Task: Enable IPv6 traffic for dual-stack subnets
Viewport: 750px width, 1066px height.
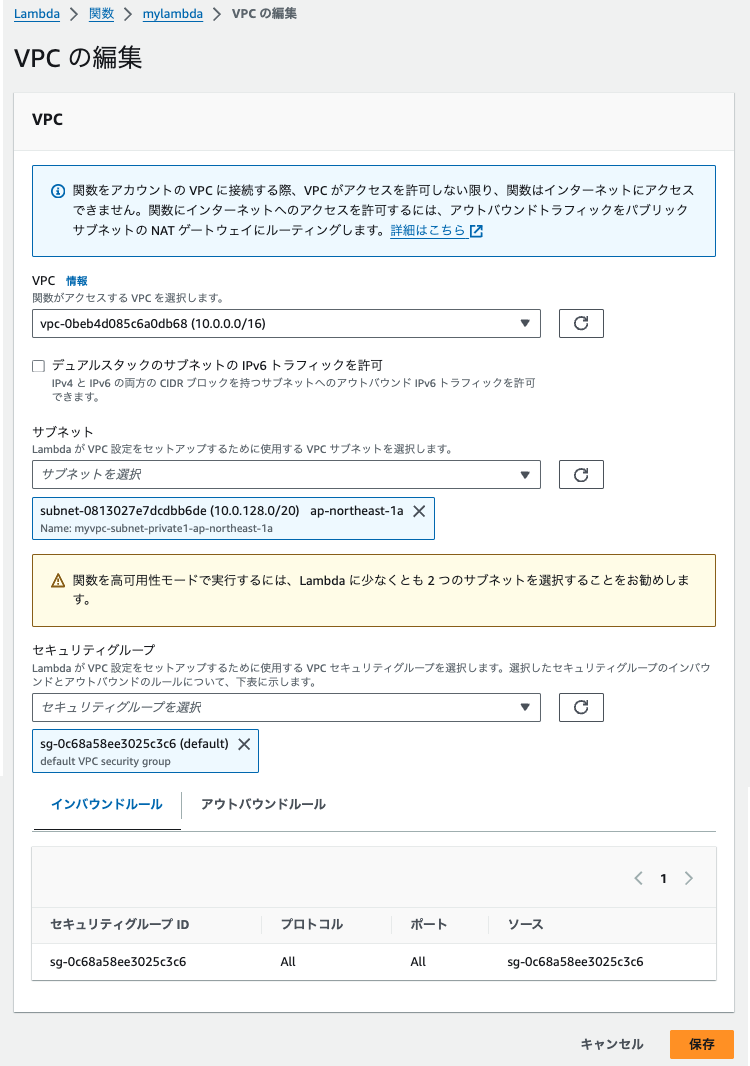Action: 37,365
